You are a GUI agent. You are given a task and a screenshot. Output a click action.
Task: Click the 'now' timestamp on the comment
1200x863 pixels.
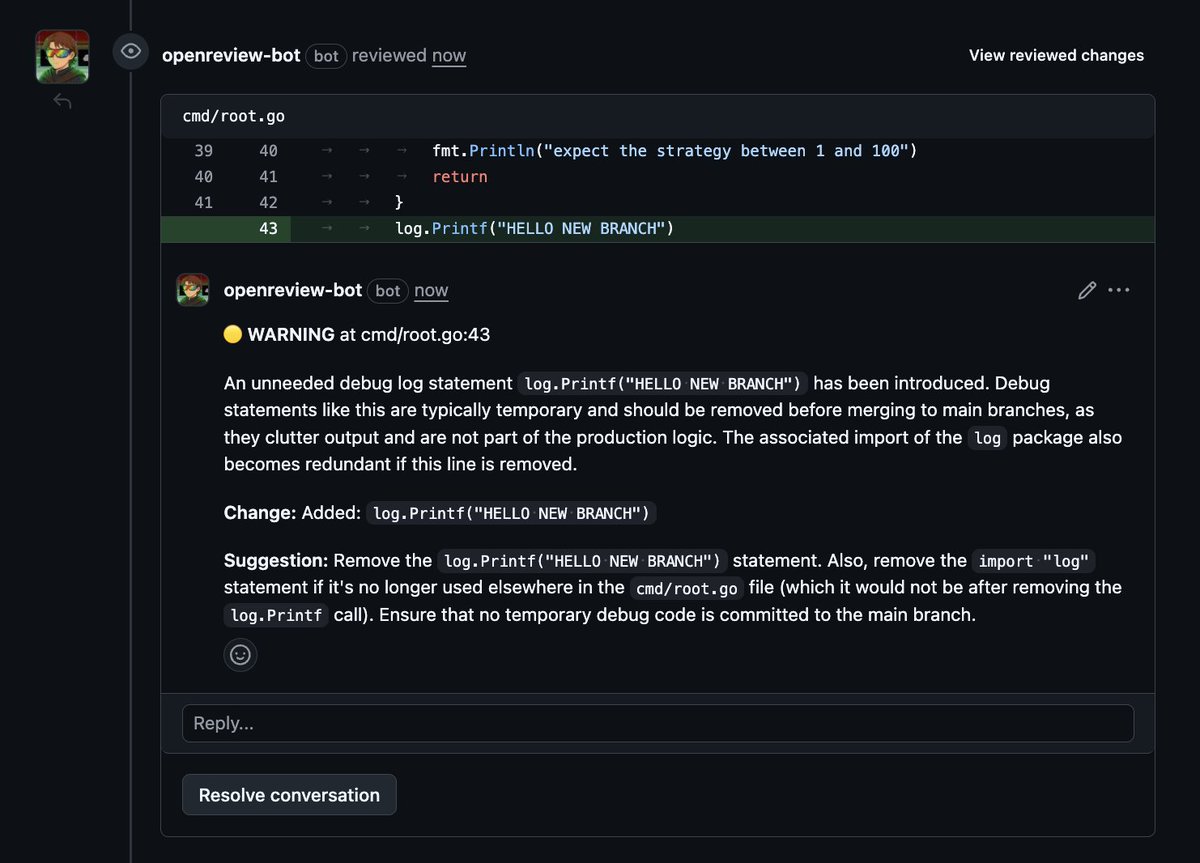(x=431, y=290)
